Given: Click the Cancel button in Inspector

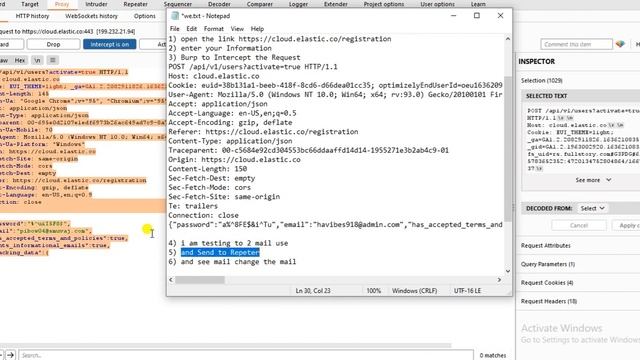Looking at the screenshot, I should click(578, 225).
